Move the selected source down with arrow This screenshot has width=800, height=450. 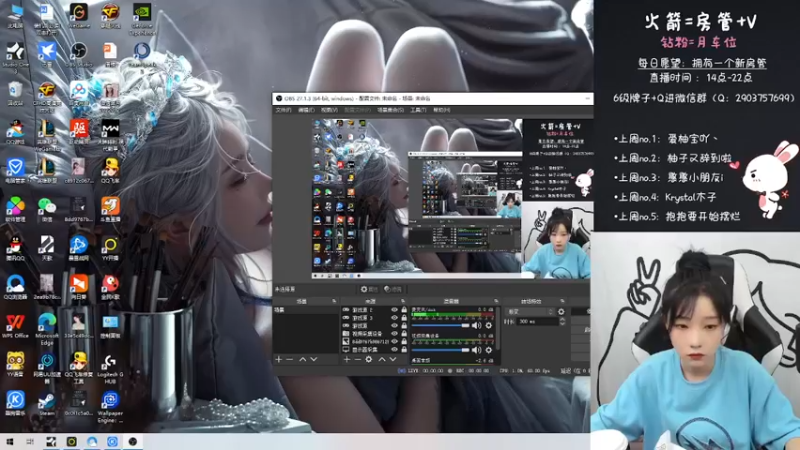click(393, 360)
